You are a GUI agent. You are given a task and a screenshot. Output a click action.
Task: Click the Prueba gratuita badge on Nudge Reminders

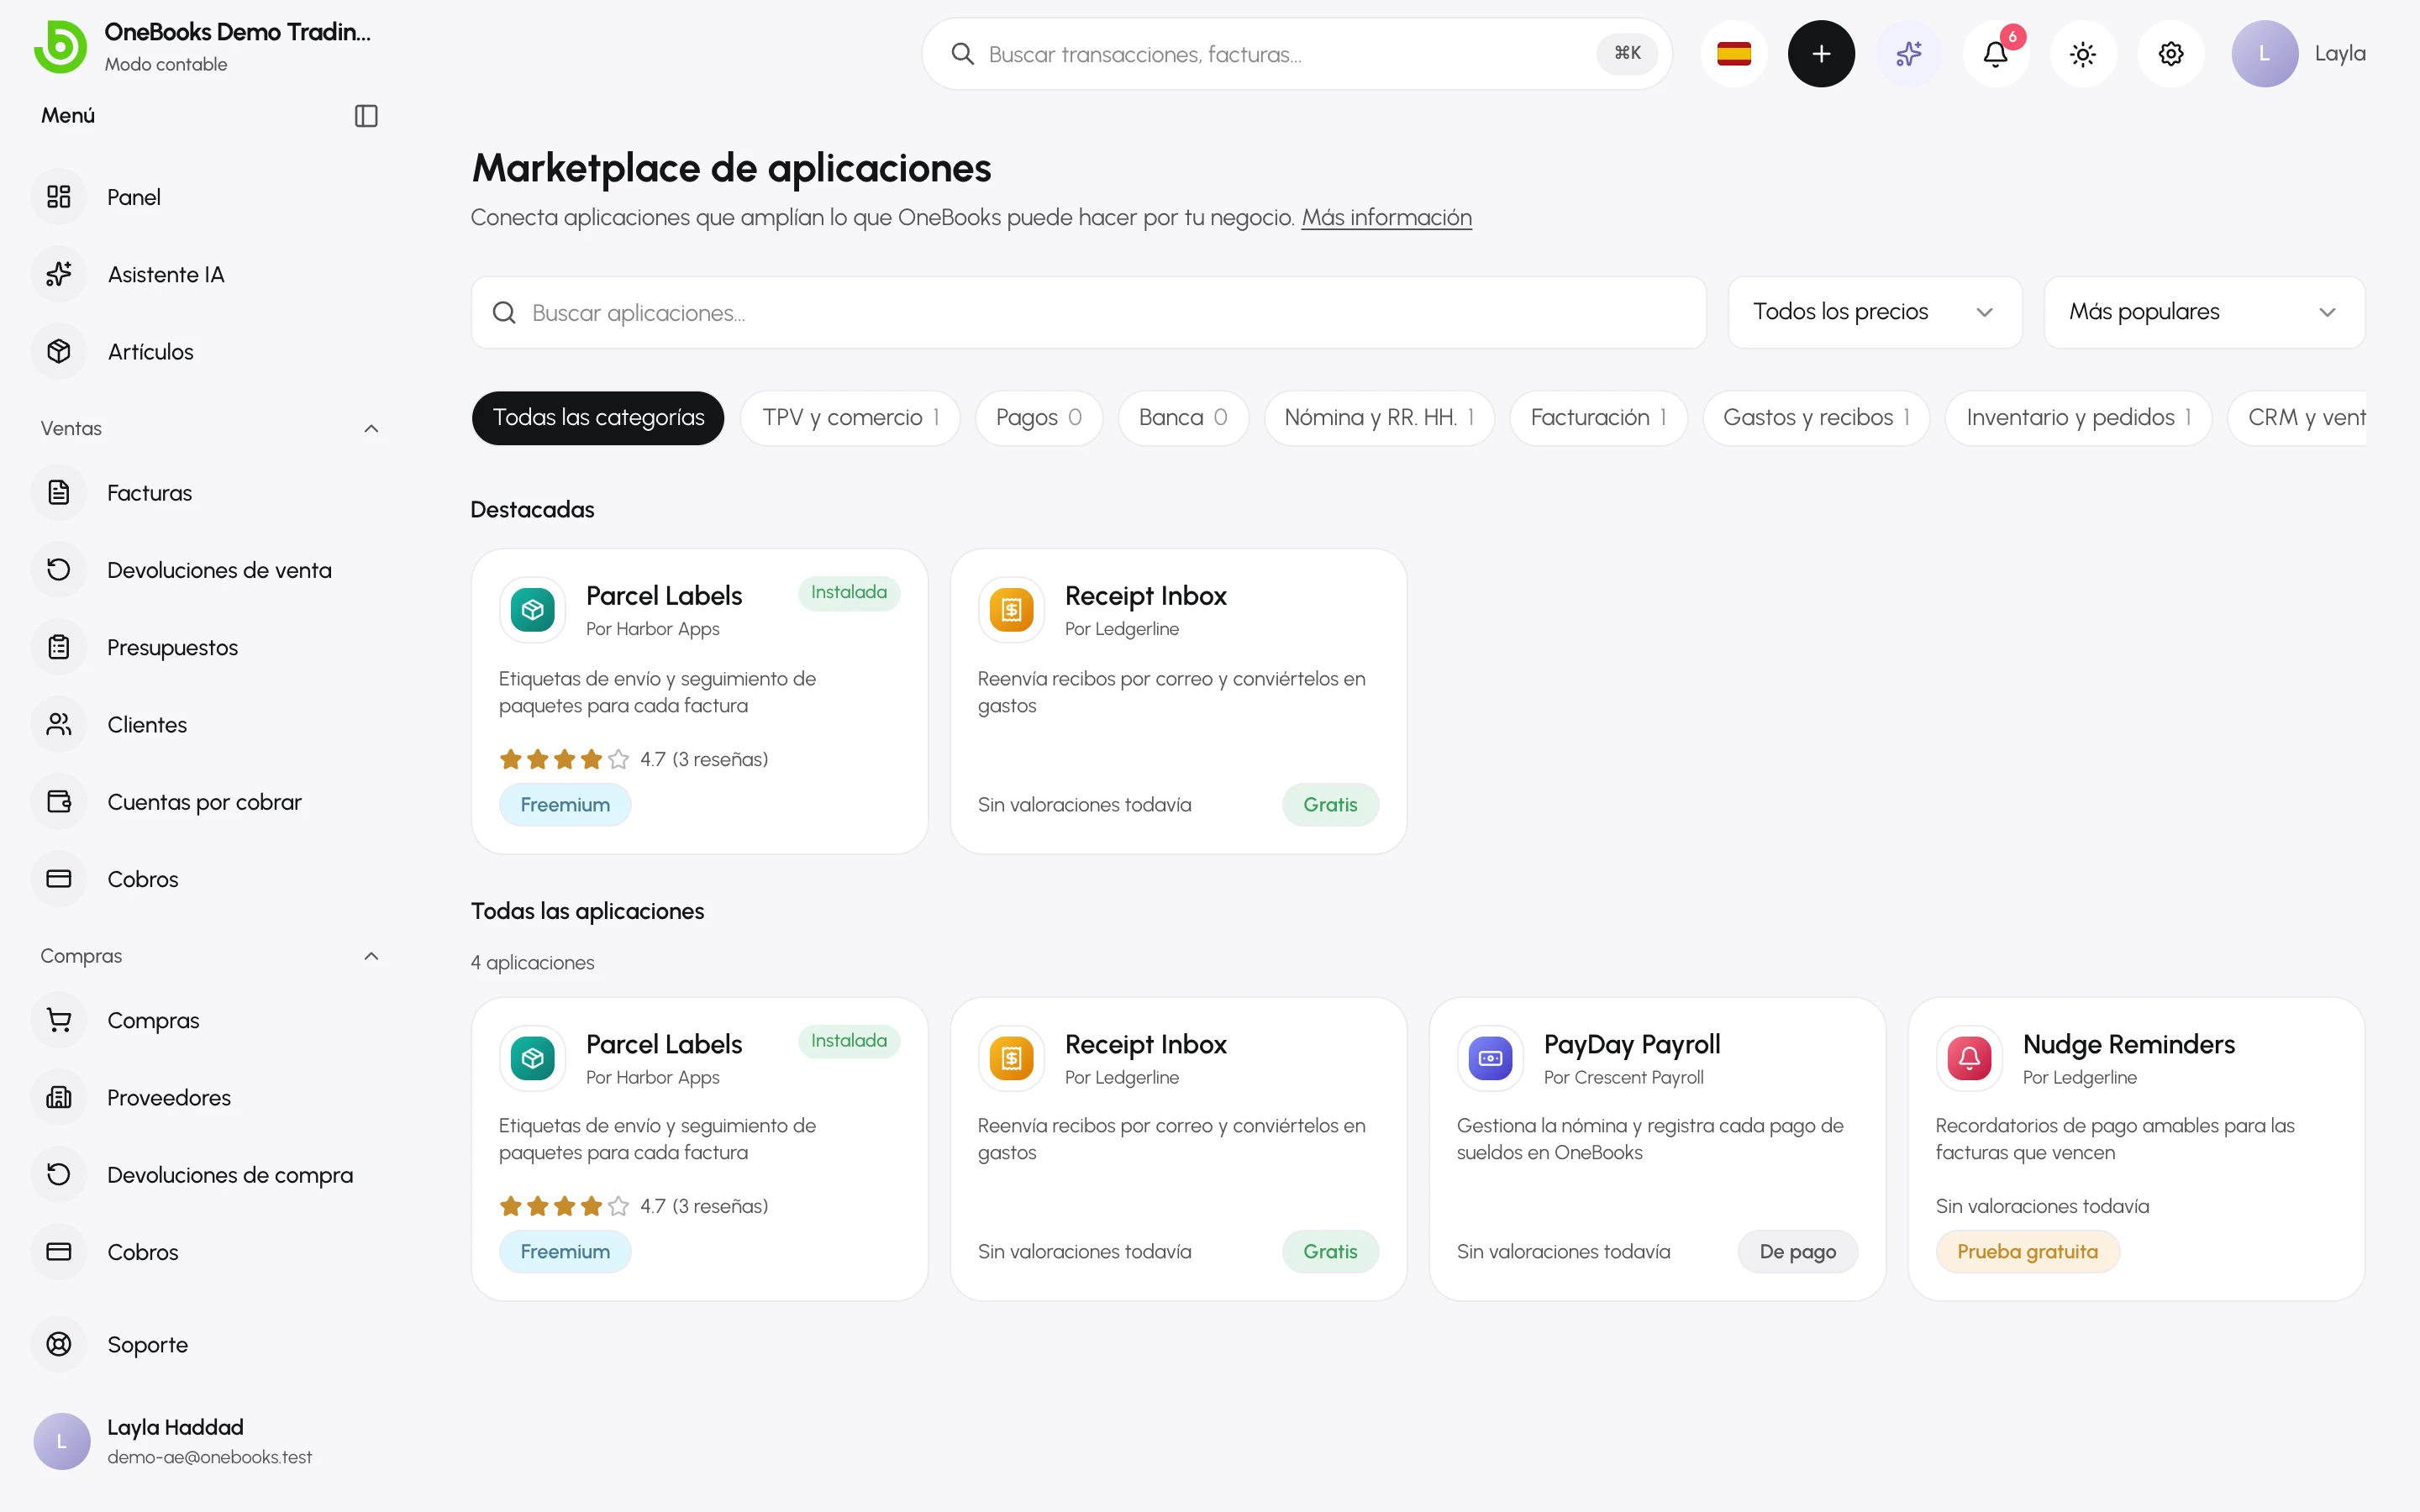[x=2027, y=1251]
